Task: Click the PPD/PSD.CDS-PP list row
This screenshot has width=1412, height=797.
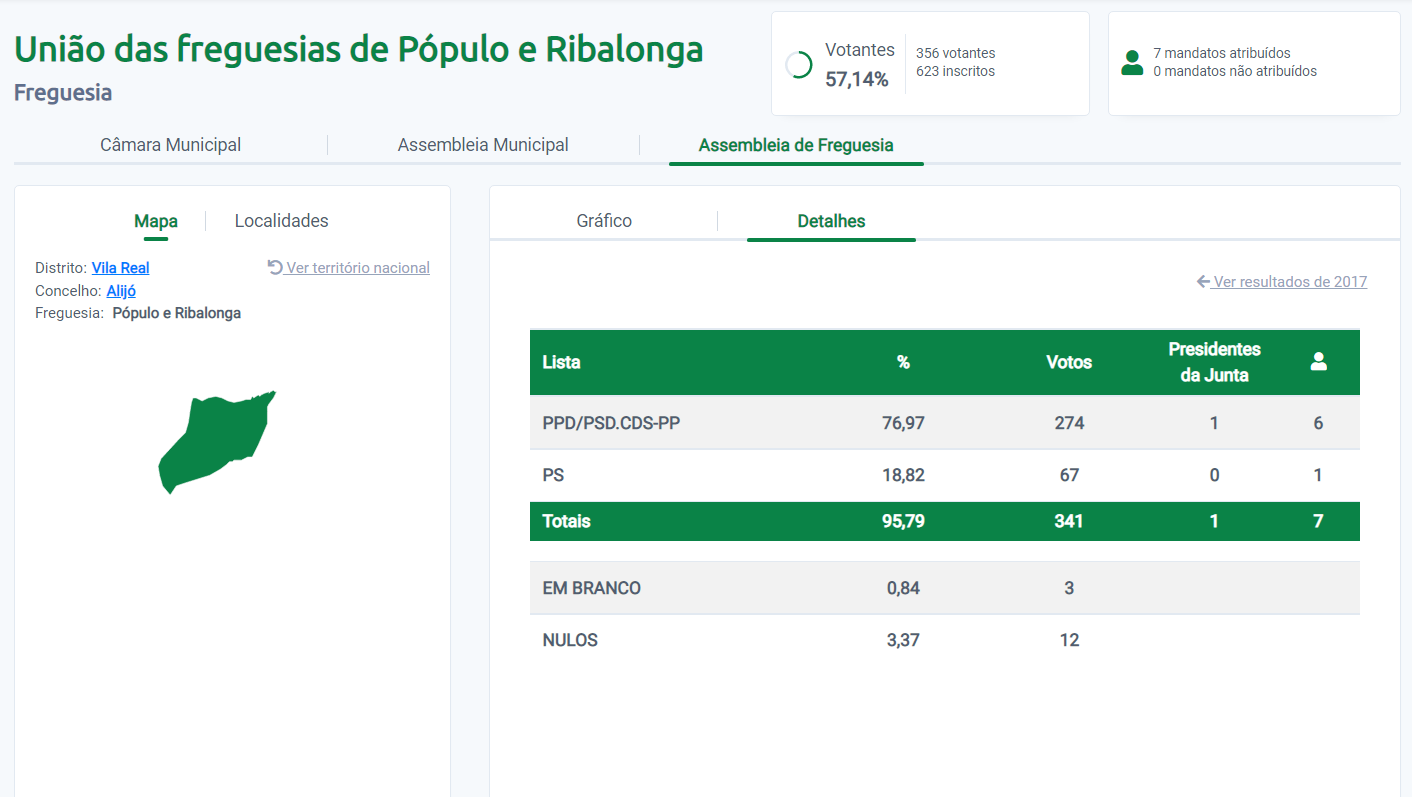Action: (x=611, y=423)
